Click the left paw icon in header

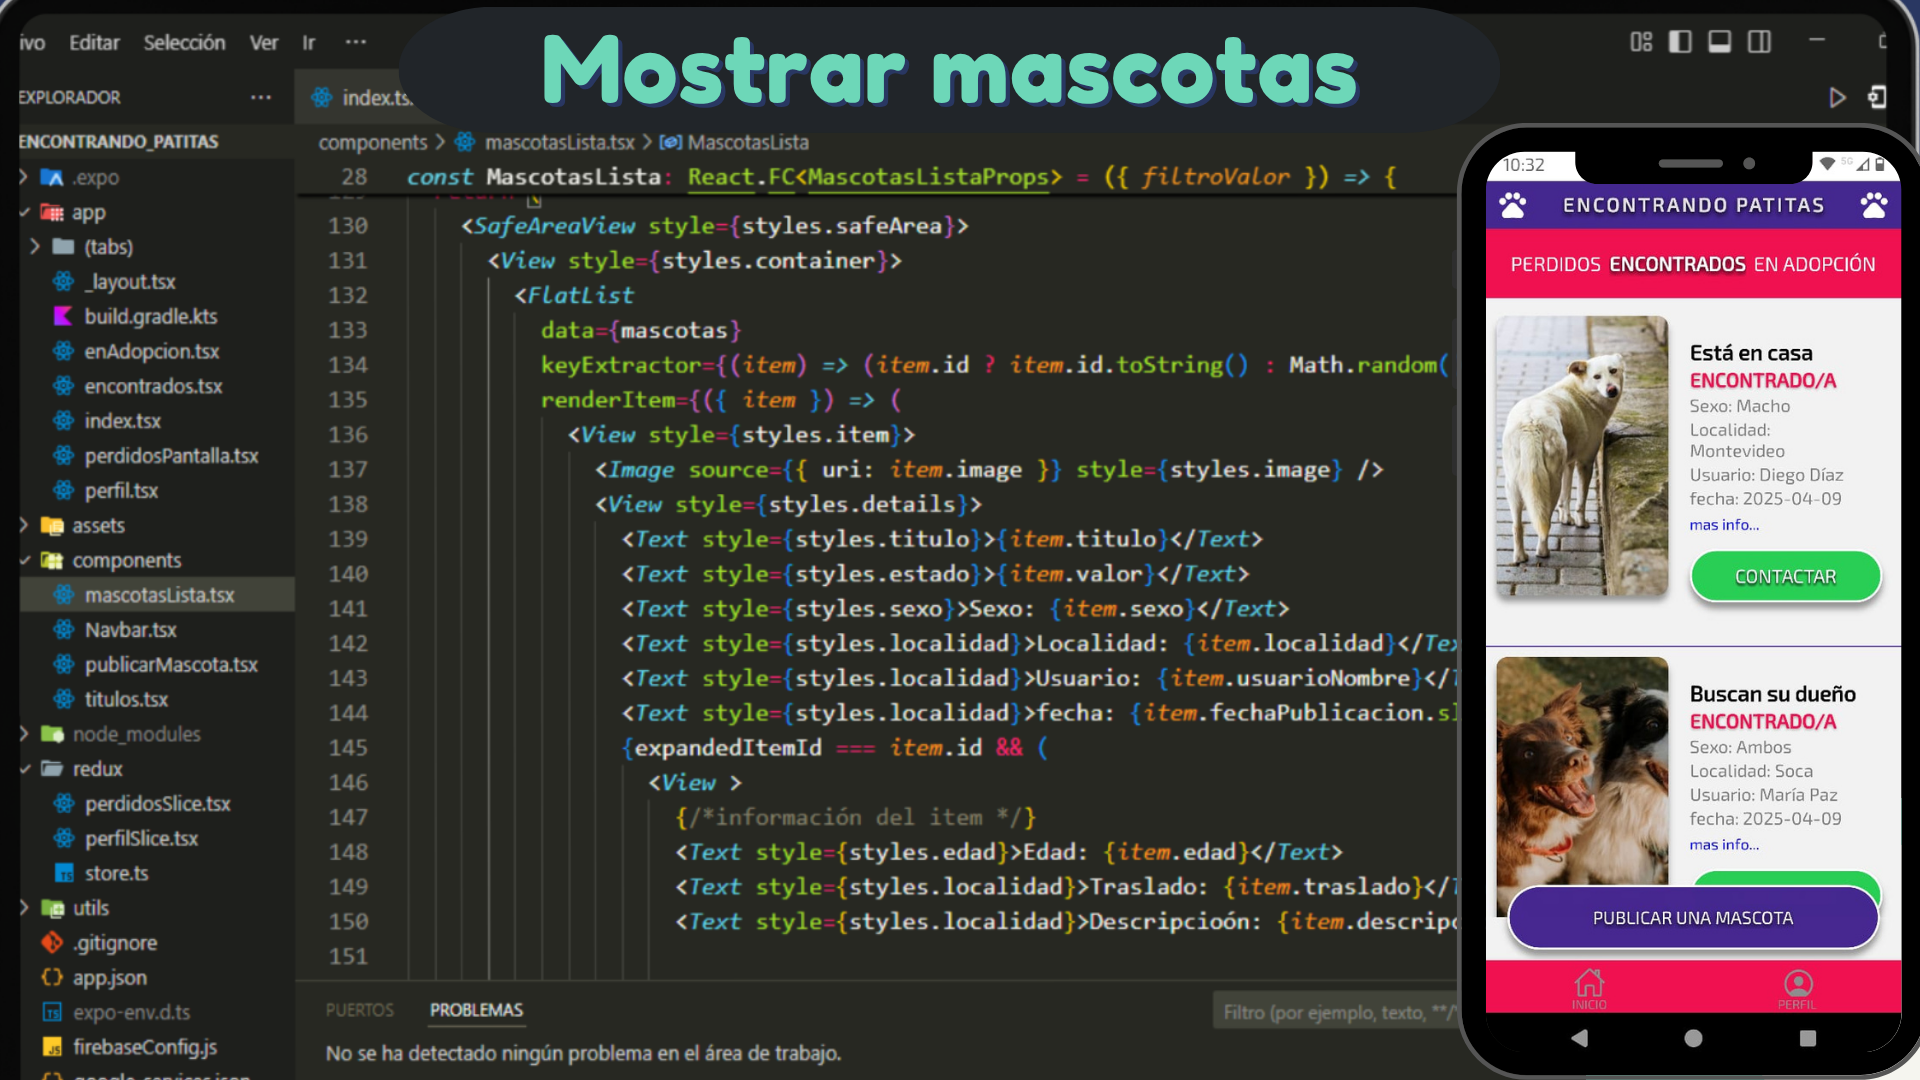[x=1513, y=206]
